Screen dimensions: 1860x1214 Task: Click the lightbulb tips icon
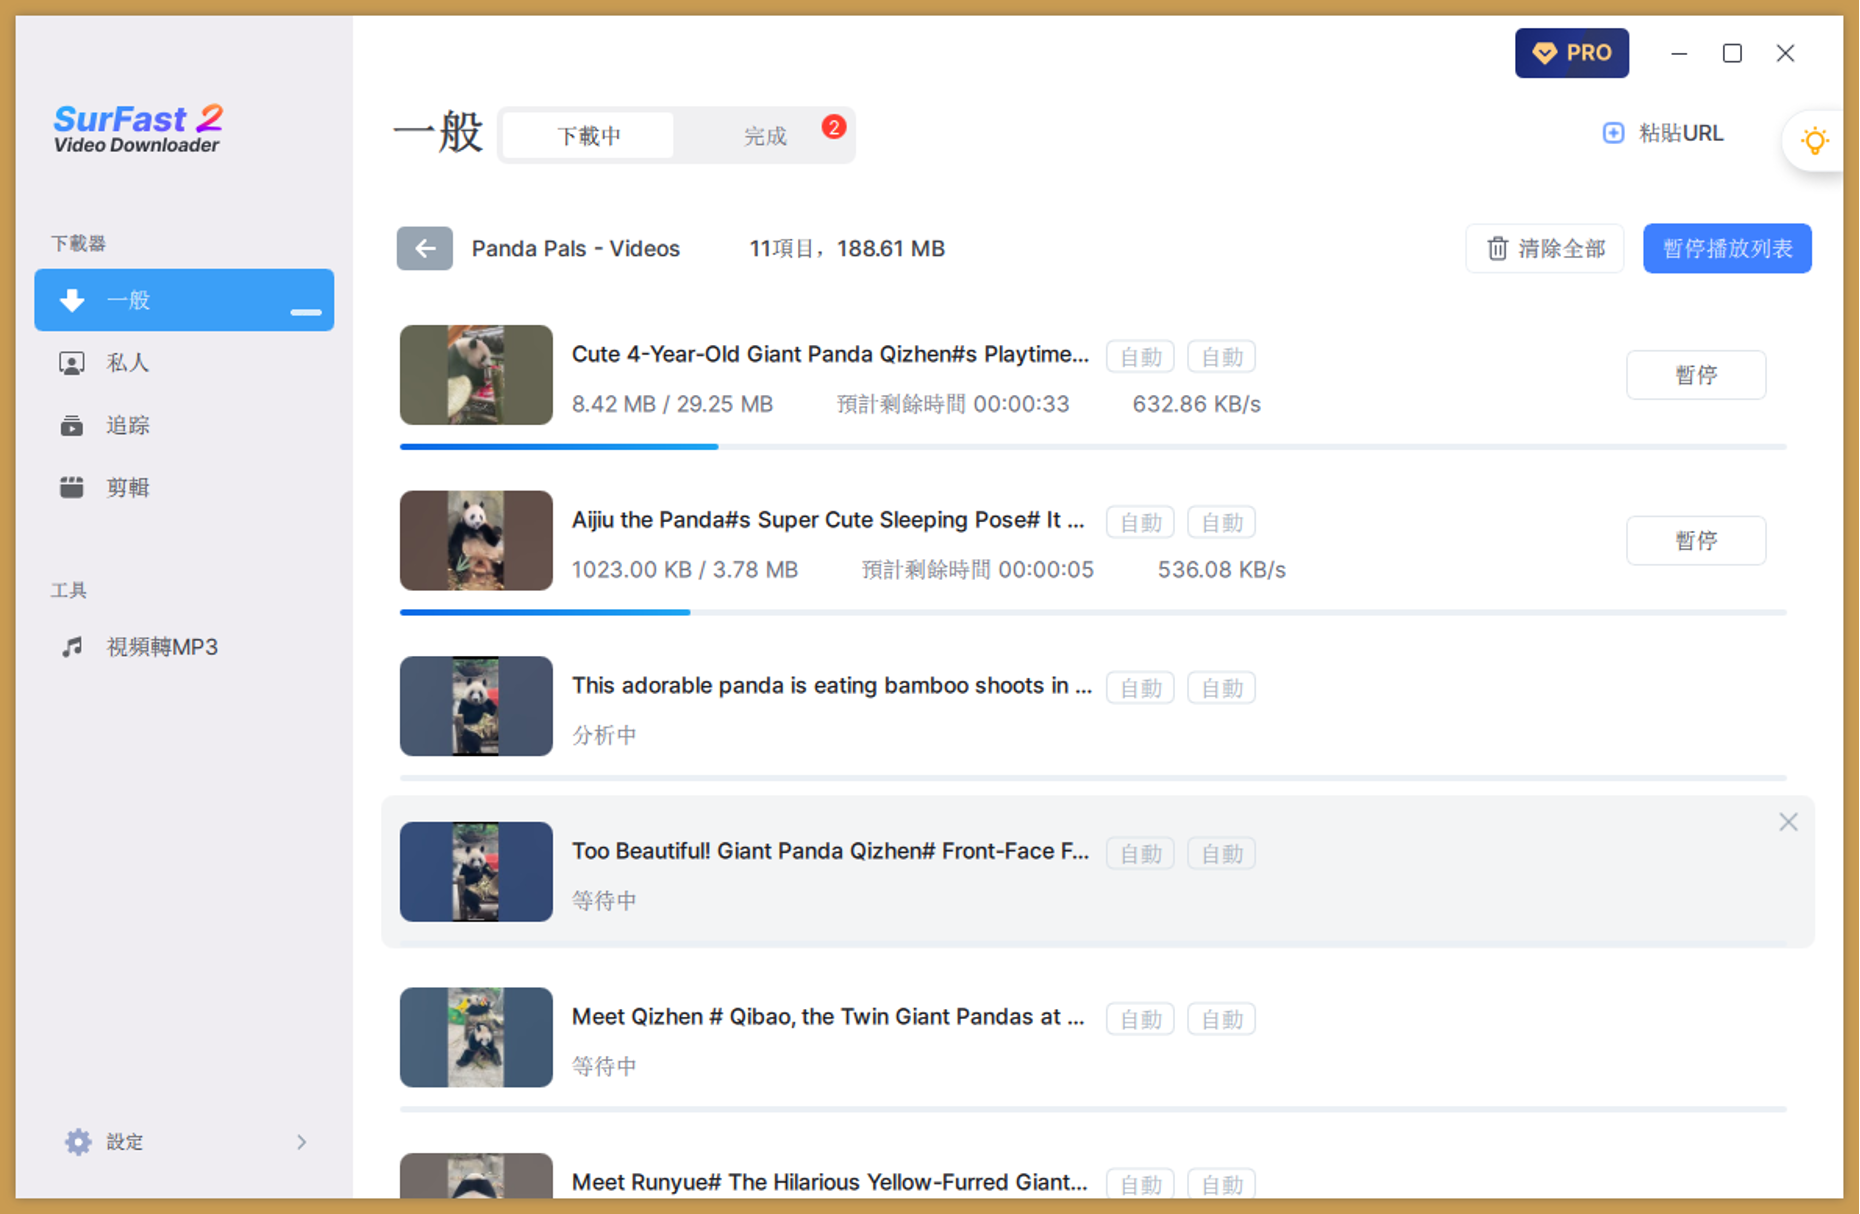point(1814,140)
